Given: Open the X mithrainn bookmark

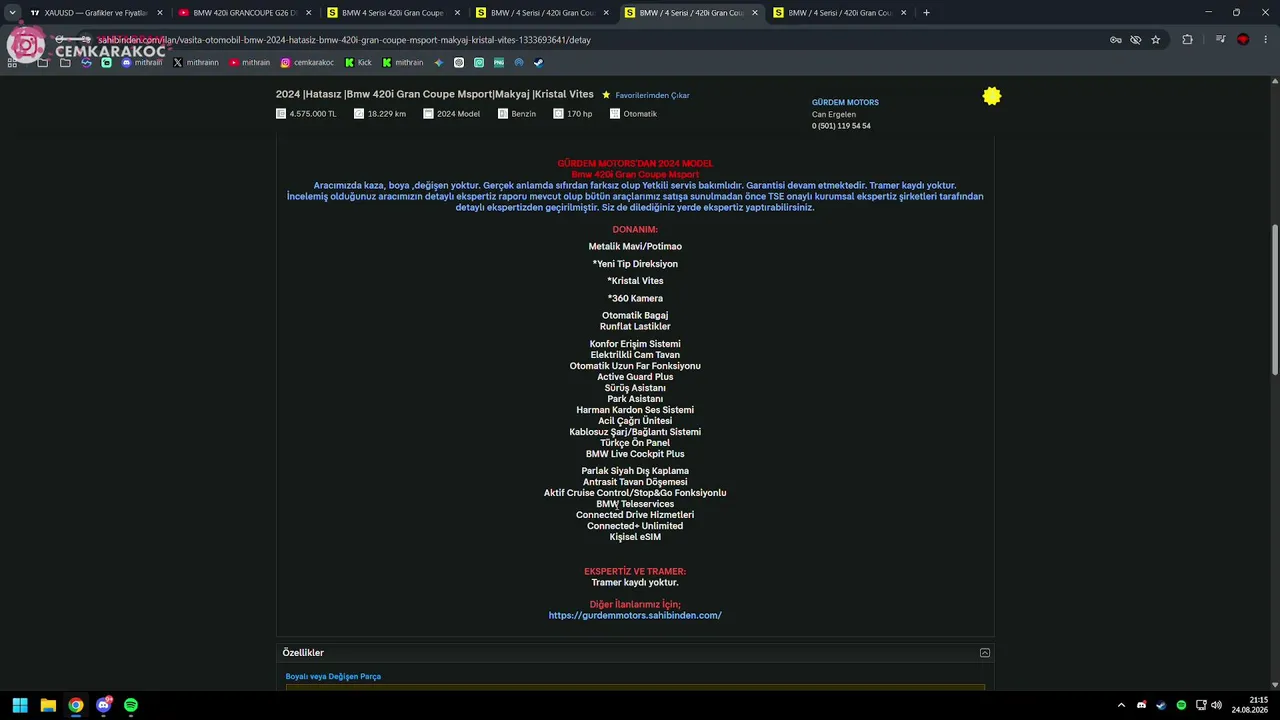Looking at the screenshot, I should (x=195, y=62).
